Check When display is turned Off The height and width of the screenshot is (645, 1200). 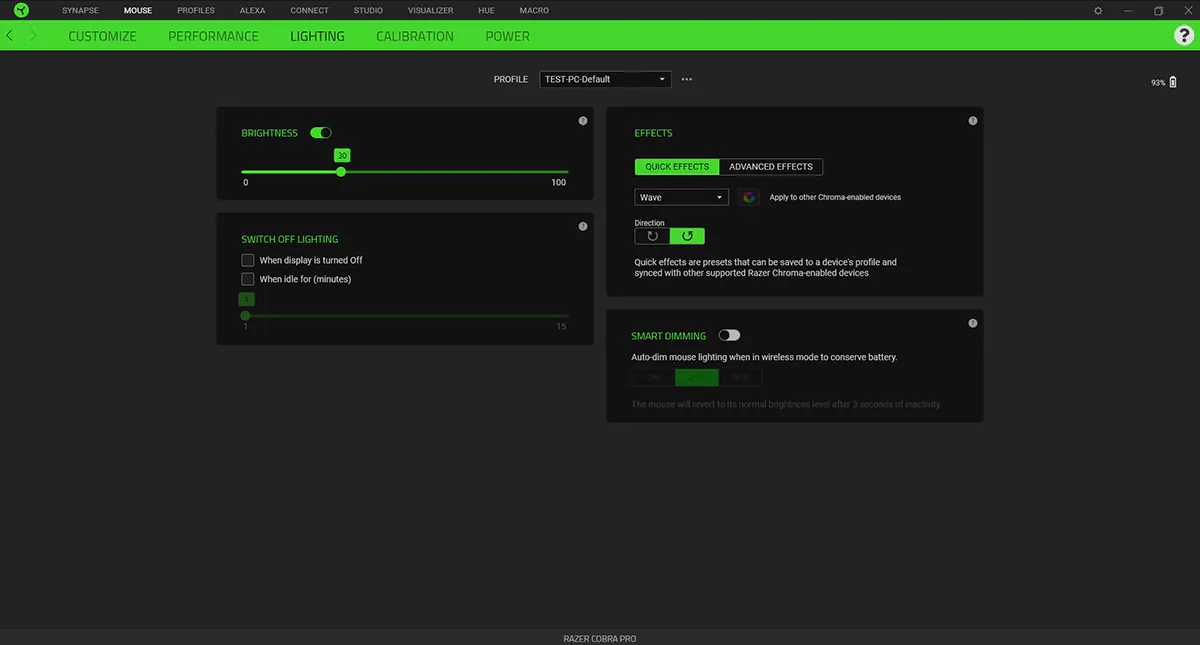point(248,260)
